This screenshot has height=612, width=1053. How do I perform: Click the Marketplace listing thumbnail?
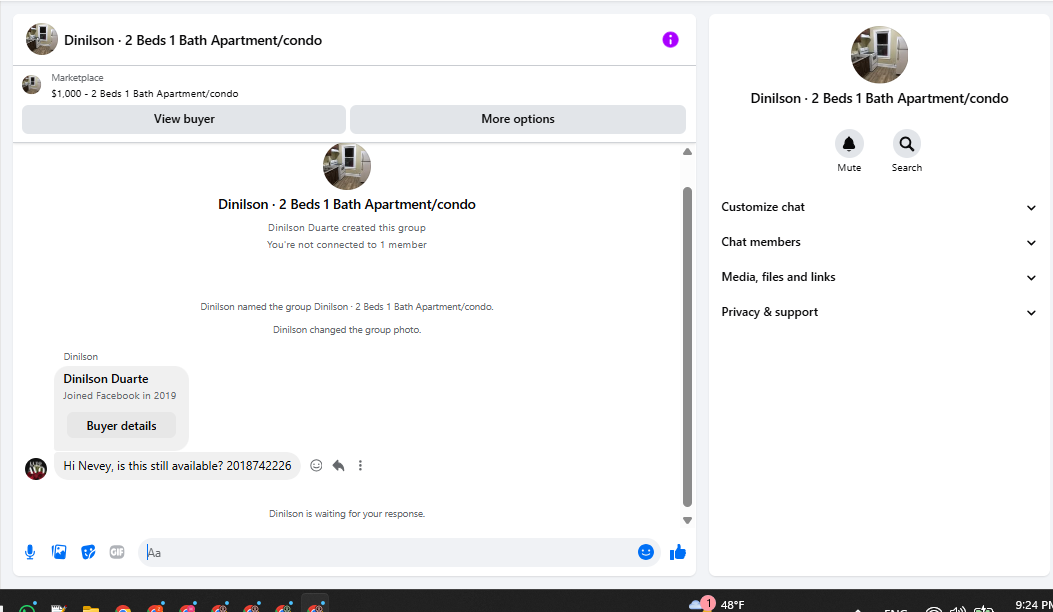[x=32, y=85]
